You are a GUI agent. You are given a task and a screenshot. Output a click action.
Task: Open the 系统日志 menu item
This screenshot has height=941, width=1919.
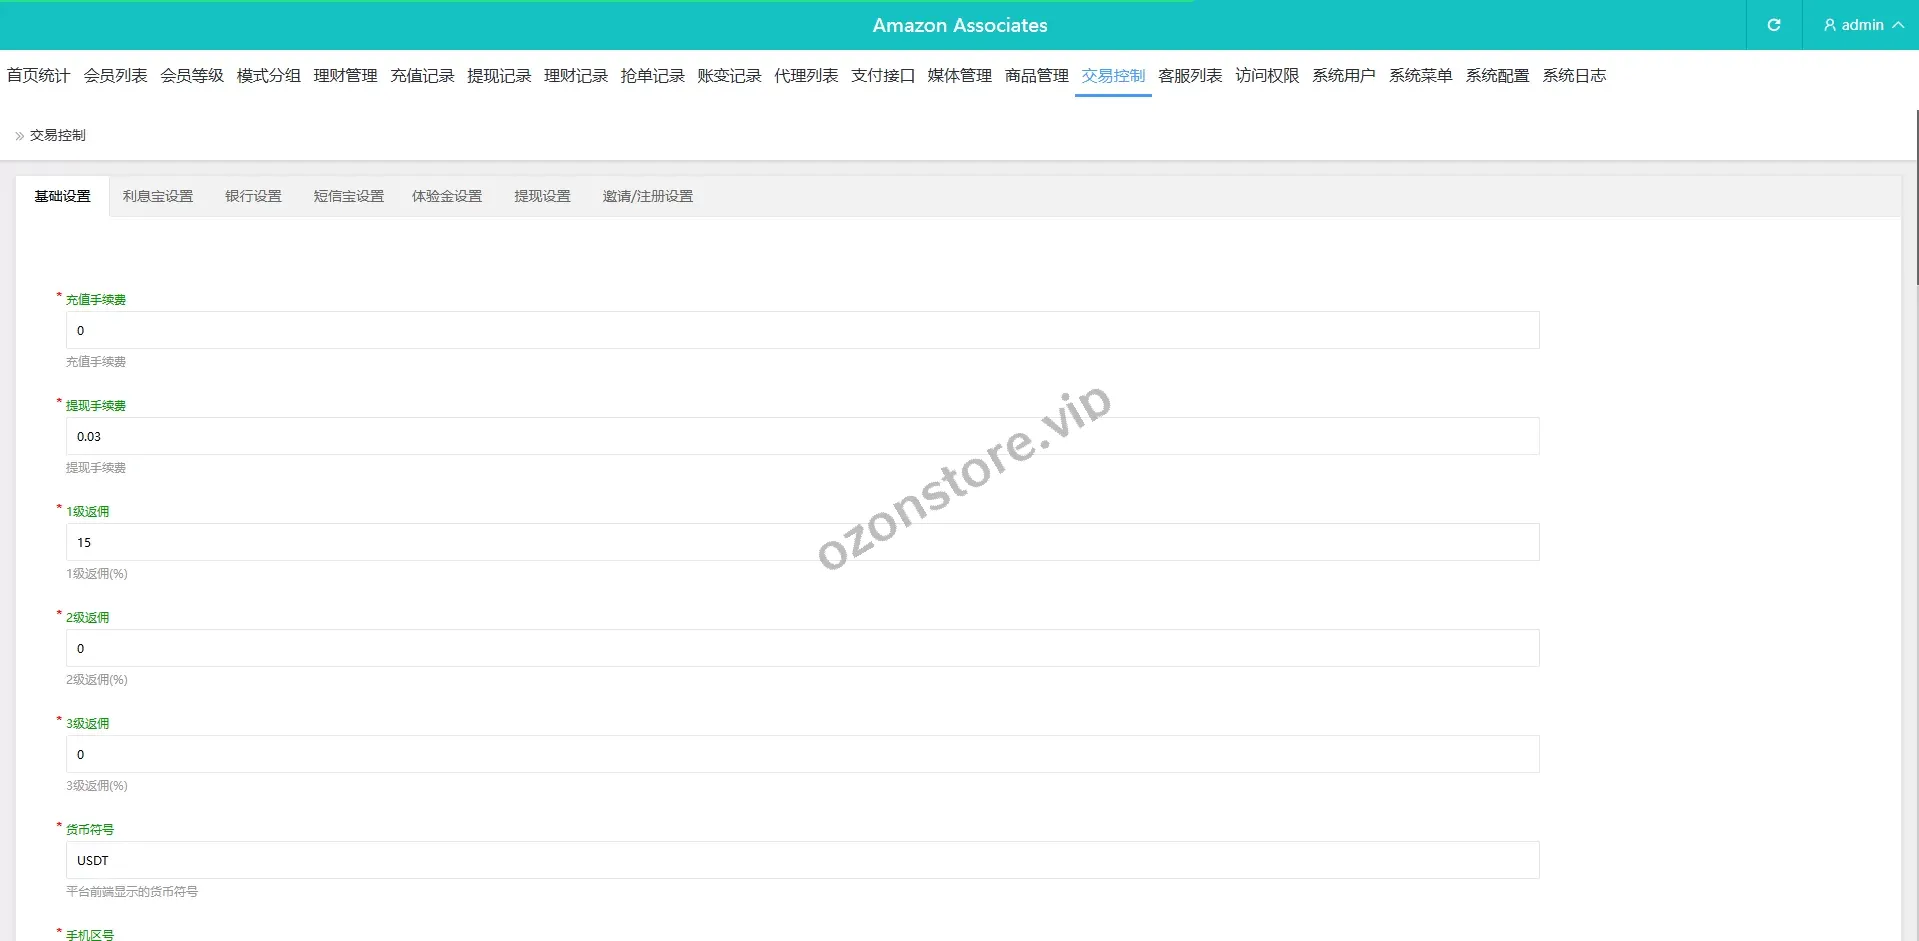point(1574,76)
